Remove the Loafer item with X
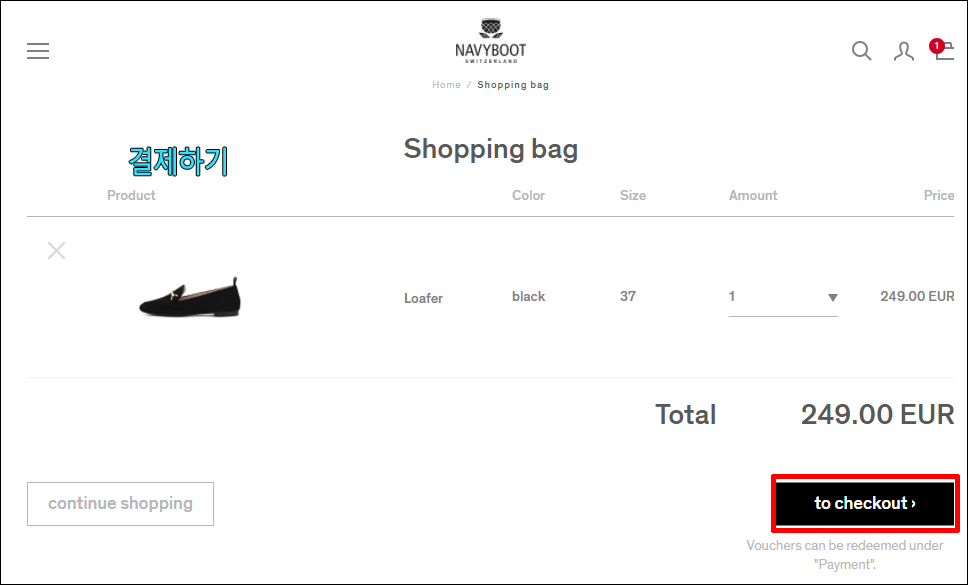The image size is (968, 585). pyautogui.click(x=56, y=251)
